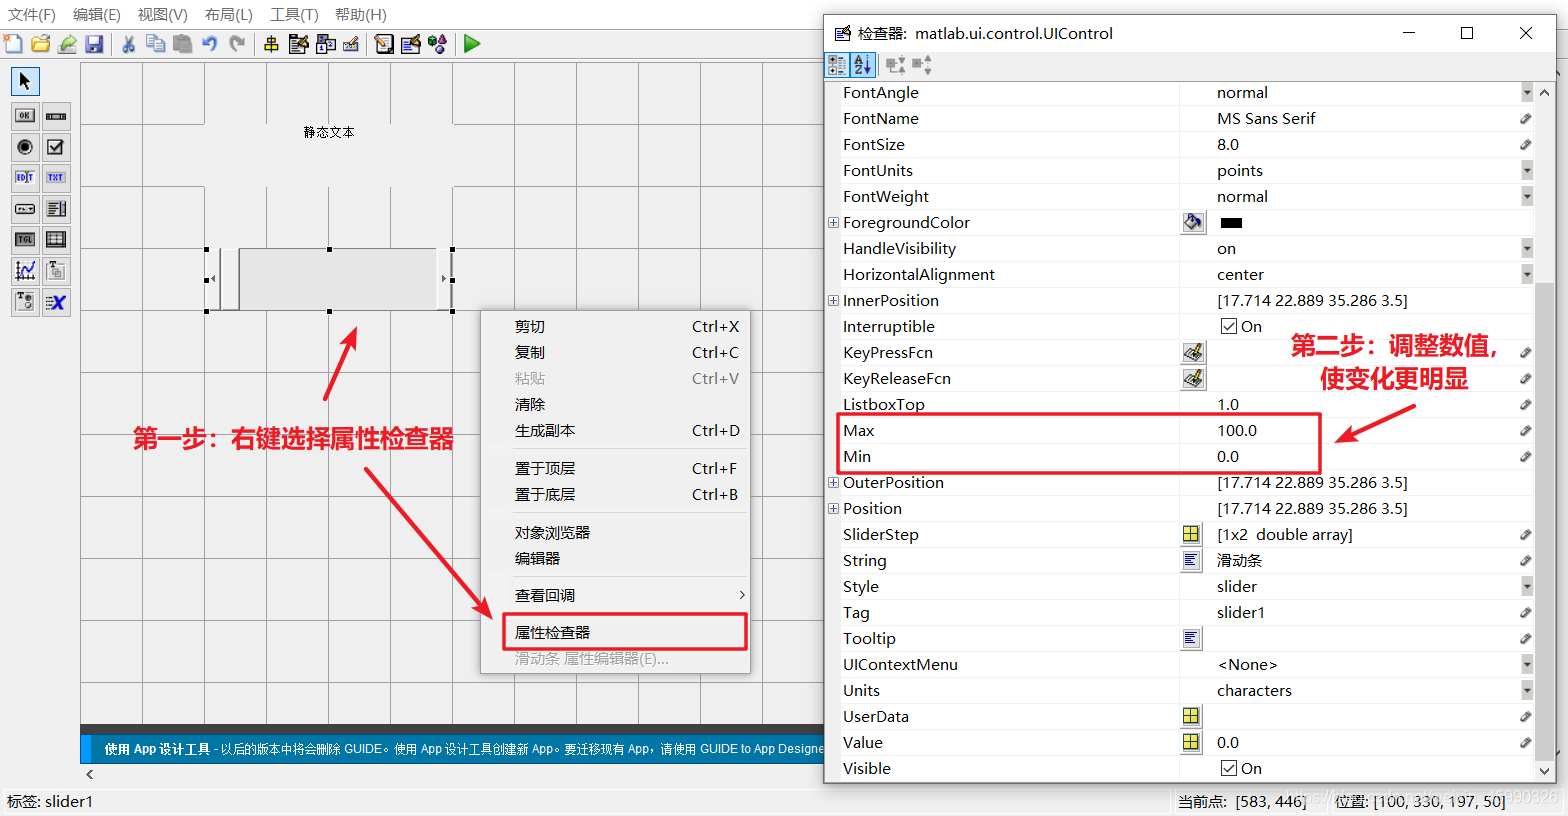Open the 工具(T) menu
1568x816 pixels.
click(x=294, y=14)
